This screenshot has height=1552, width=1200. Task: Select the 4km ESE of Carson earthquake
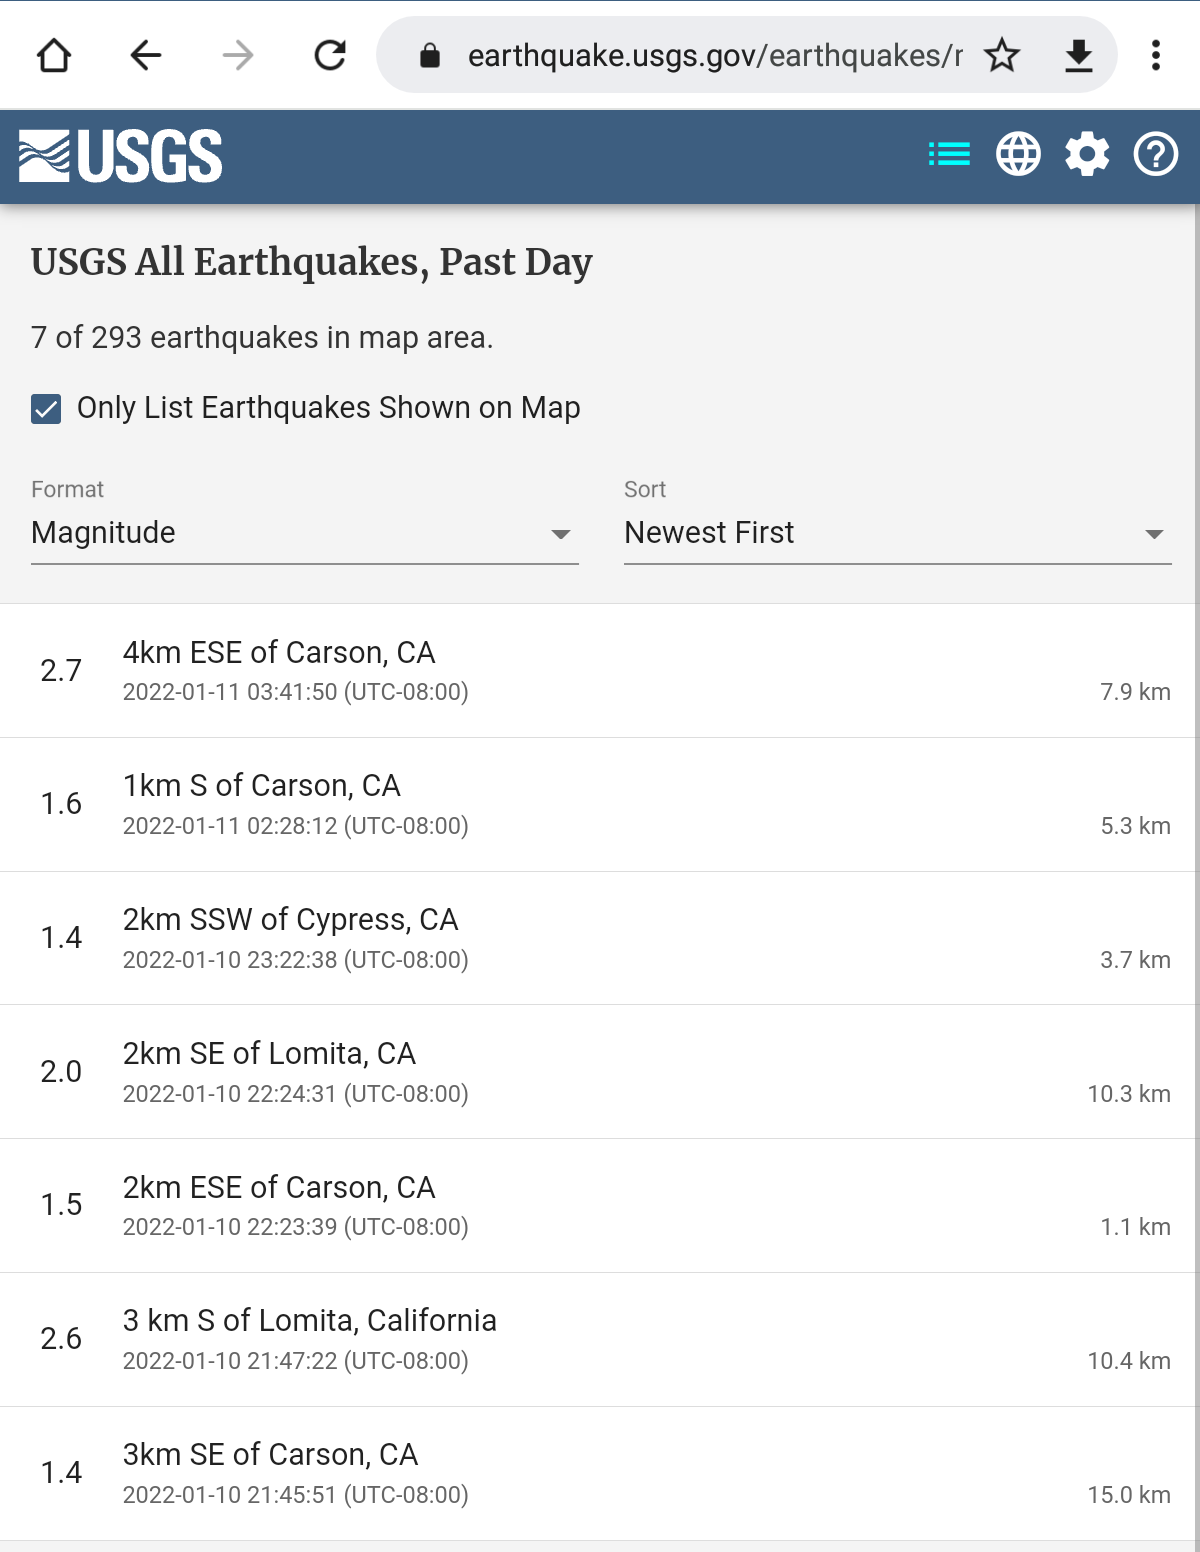pyautogui.click(x=600, y=671)
